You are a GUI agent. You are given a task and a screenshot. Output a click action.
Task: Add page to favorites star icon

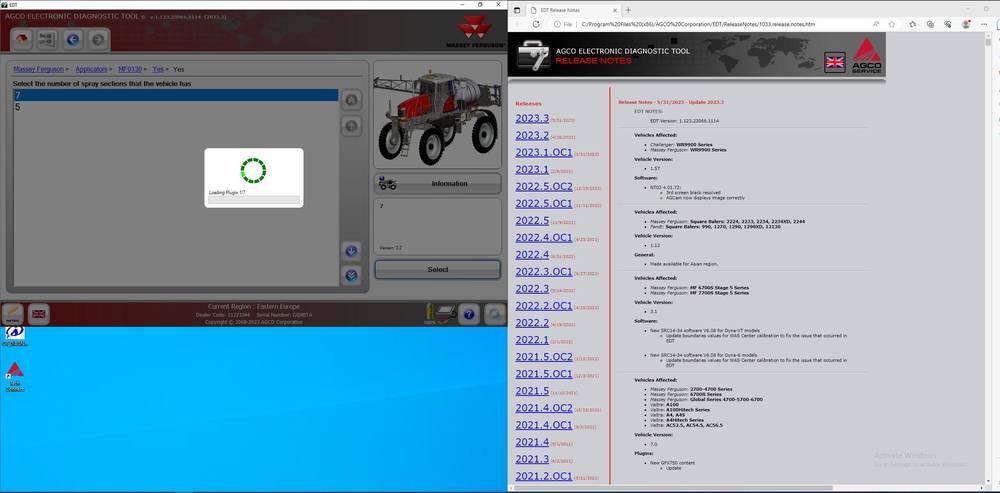coord(892,24)
